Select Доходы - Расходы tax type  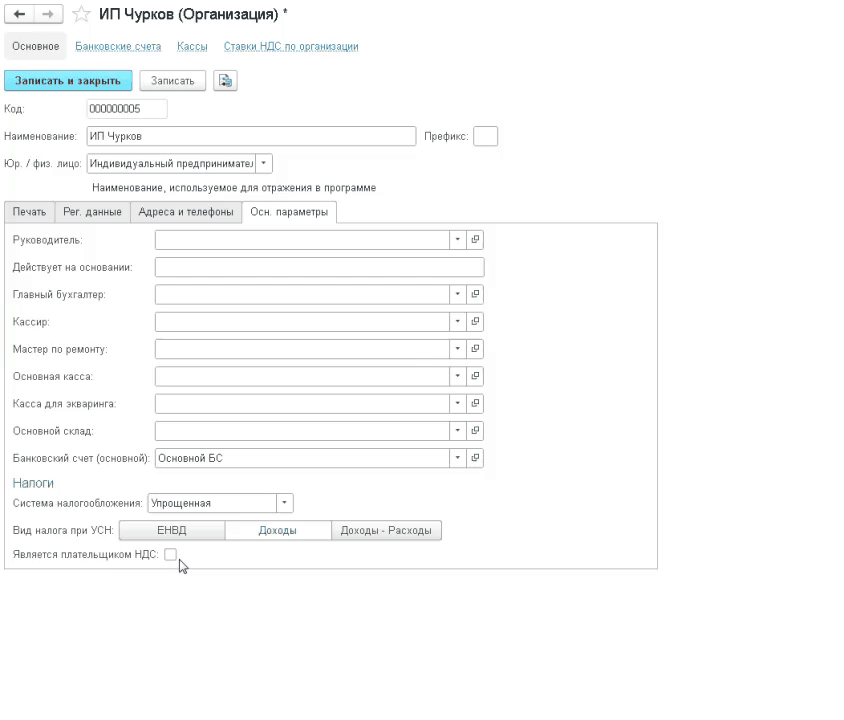pyautogui.click(x=386, y=531)
